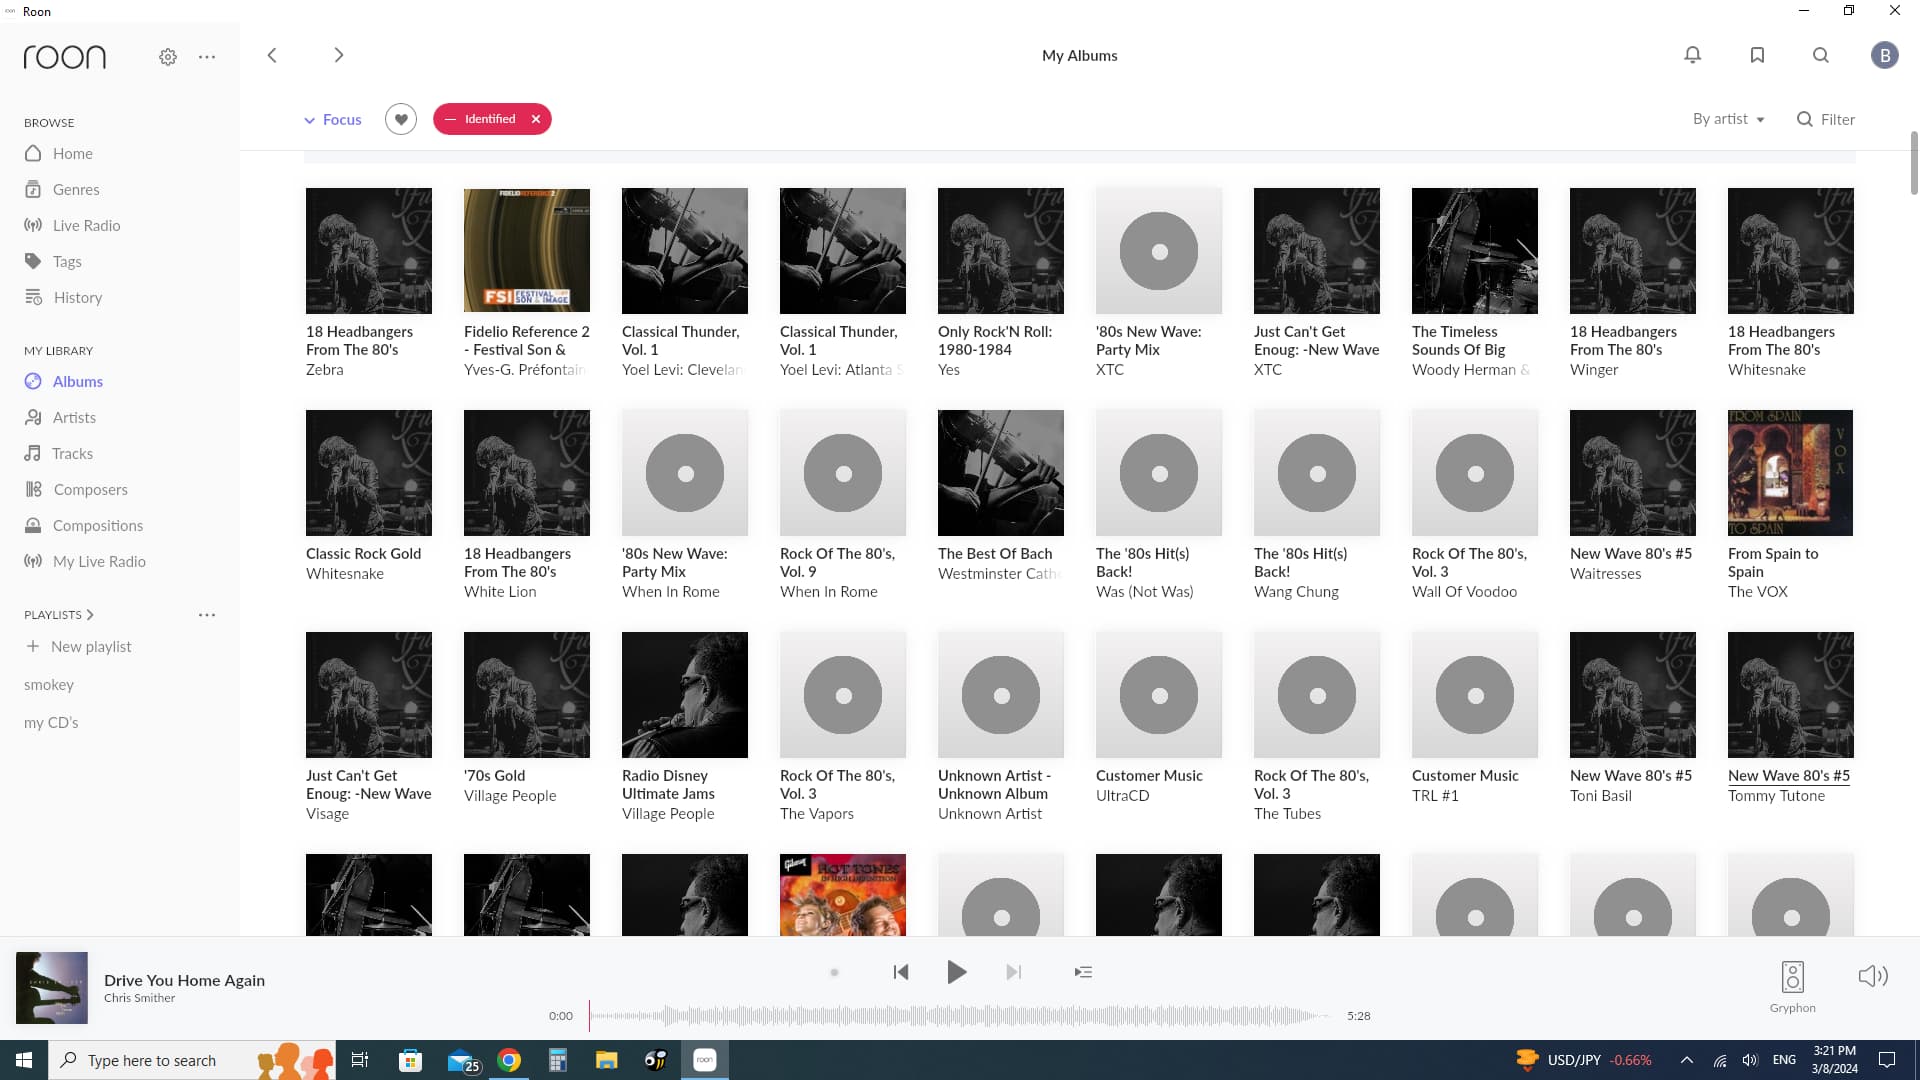The width and height of the screenshot is (1920, 1080).
Task: Open the Radio Disney Ultimate Jams album title
Action: pyautogui.click(x=668, y=785)
